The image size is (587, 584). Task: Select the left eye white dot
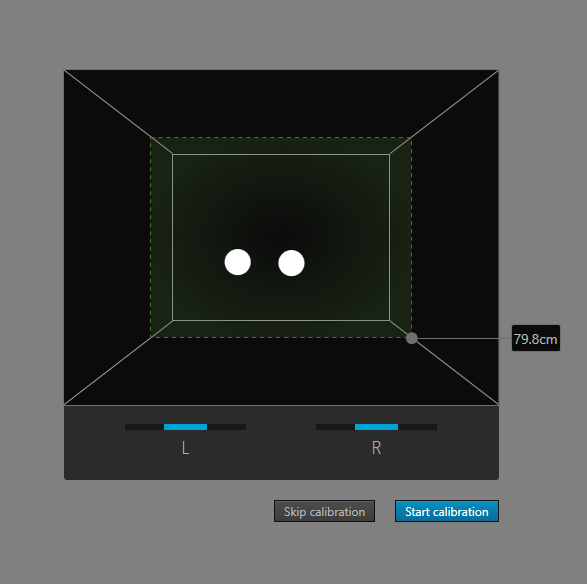click(x=238, y=262)
